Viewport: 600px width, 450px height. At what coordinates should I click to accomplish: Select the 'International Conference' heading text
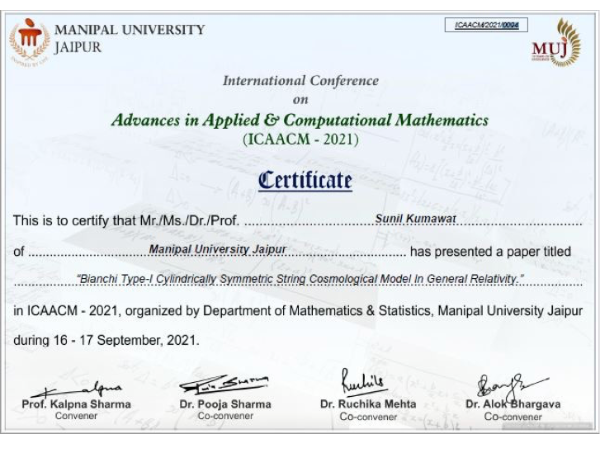click(x=300, y=80)
